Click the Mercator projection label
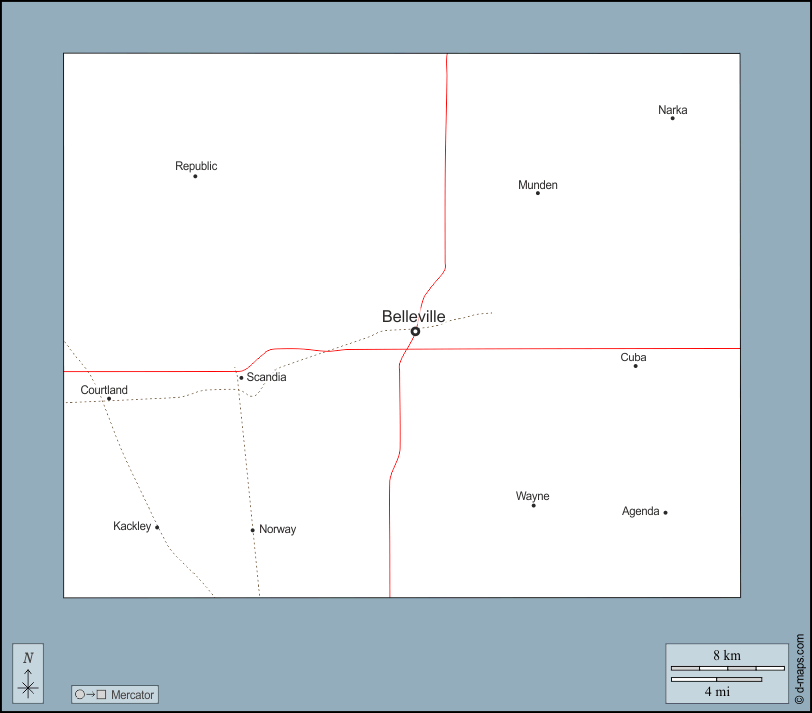Viewport: 812px width, 713px height. tap(132, 694)
